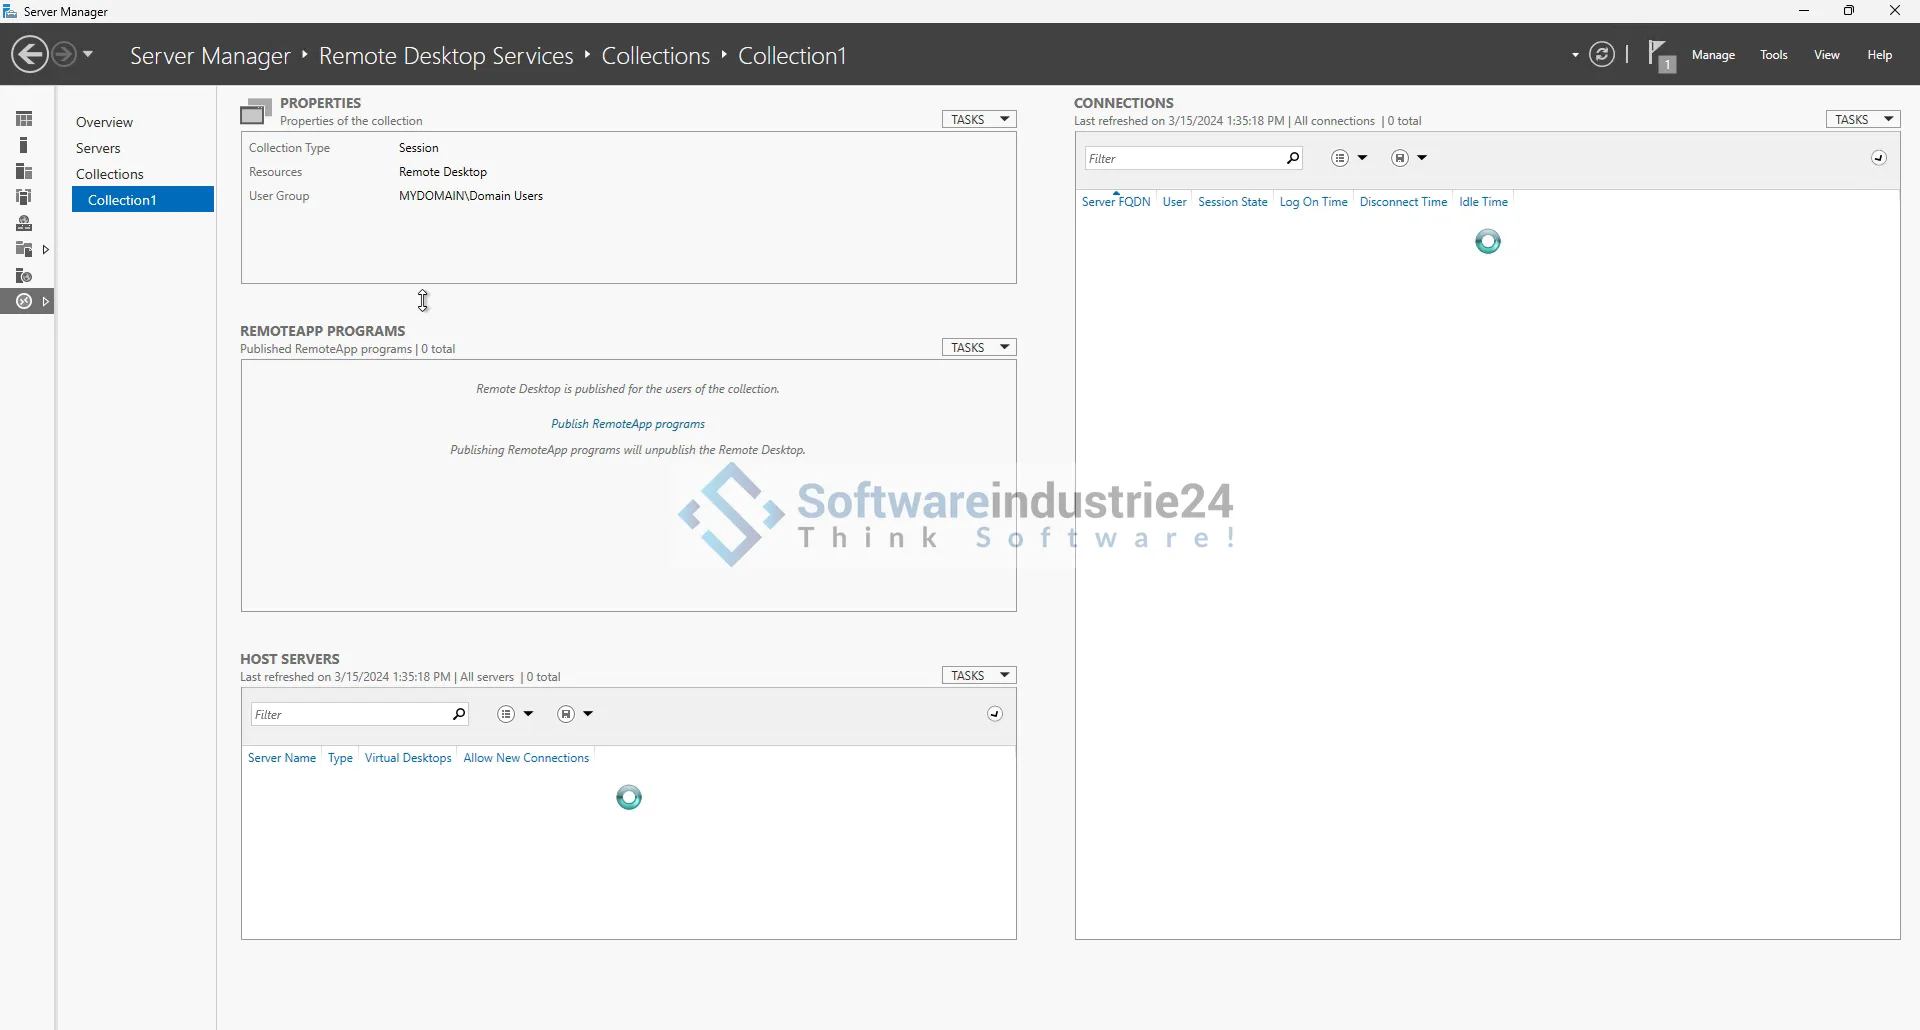Toggle the Host Servers filter expand button
The image size is (1920, 1030).
[x=994, y=714]
